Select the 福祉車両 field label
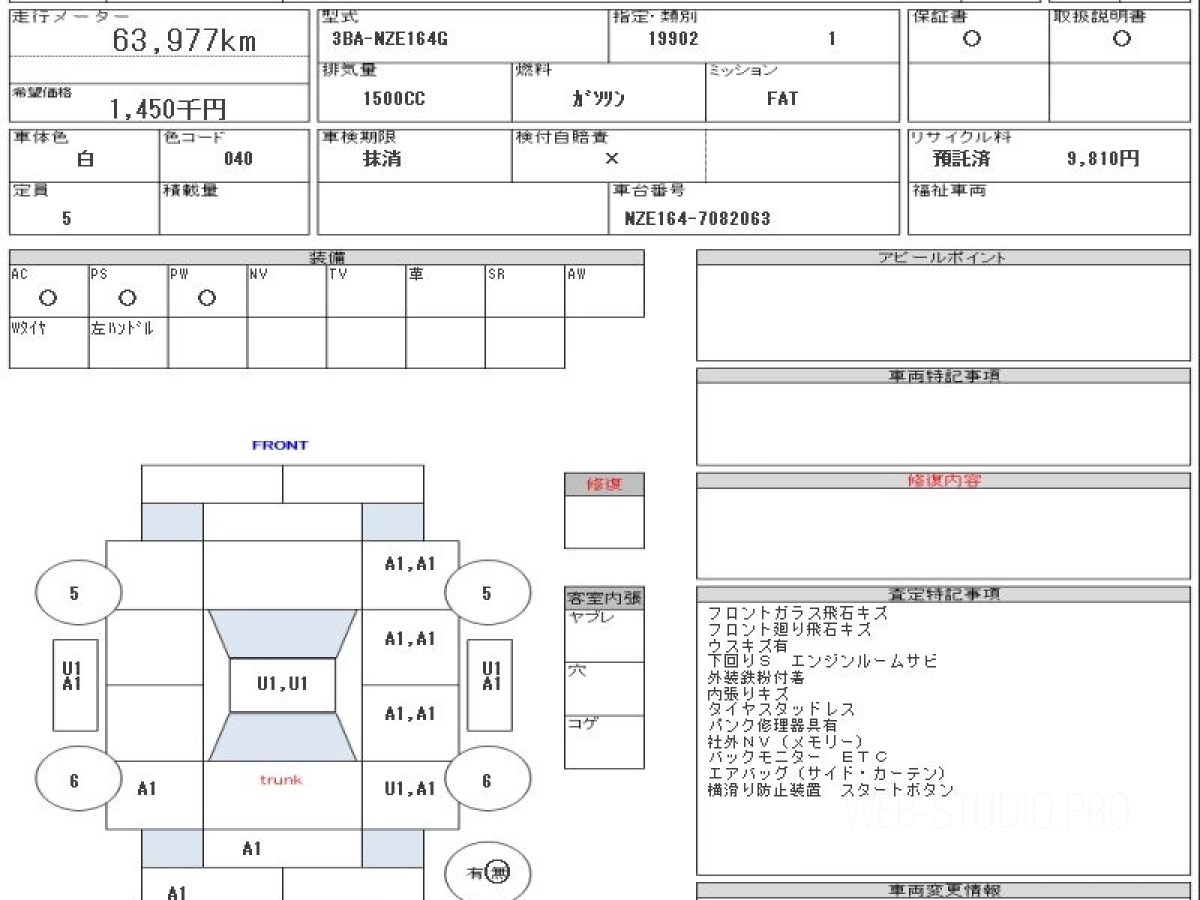The height and width of the screenshot is (900, 1200). 948,191
